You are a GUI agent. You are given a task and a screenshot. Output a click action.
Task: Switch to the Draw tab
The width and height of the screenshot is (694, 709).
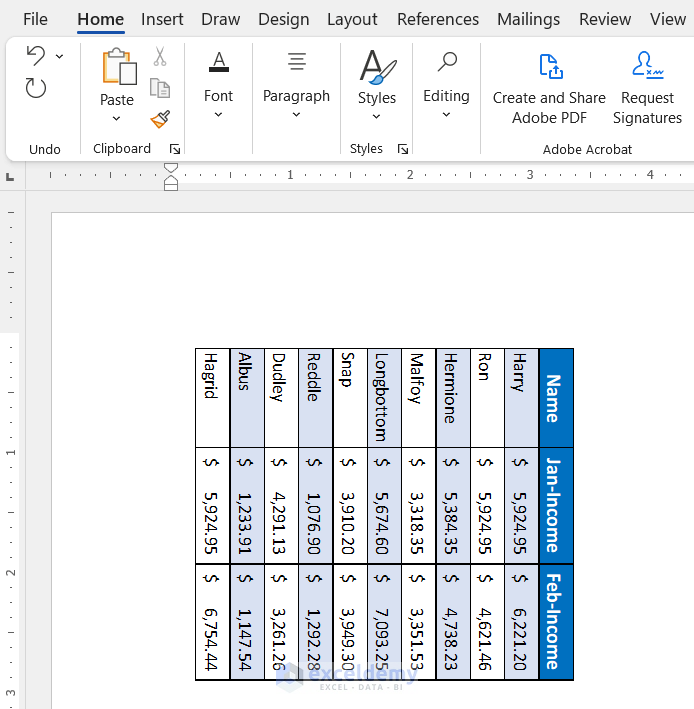click(x=221, y=19)
